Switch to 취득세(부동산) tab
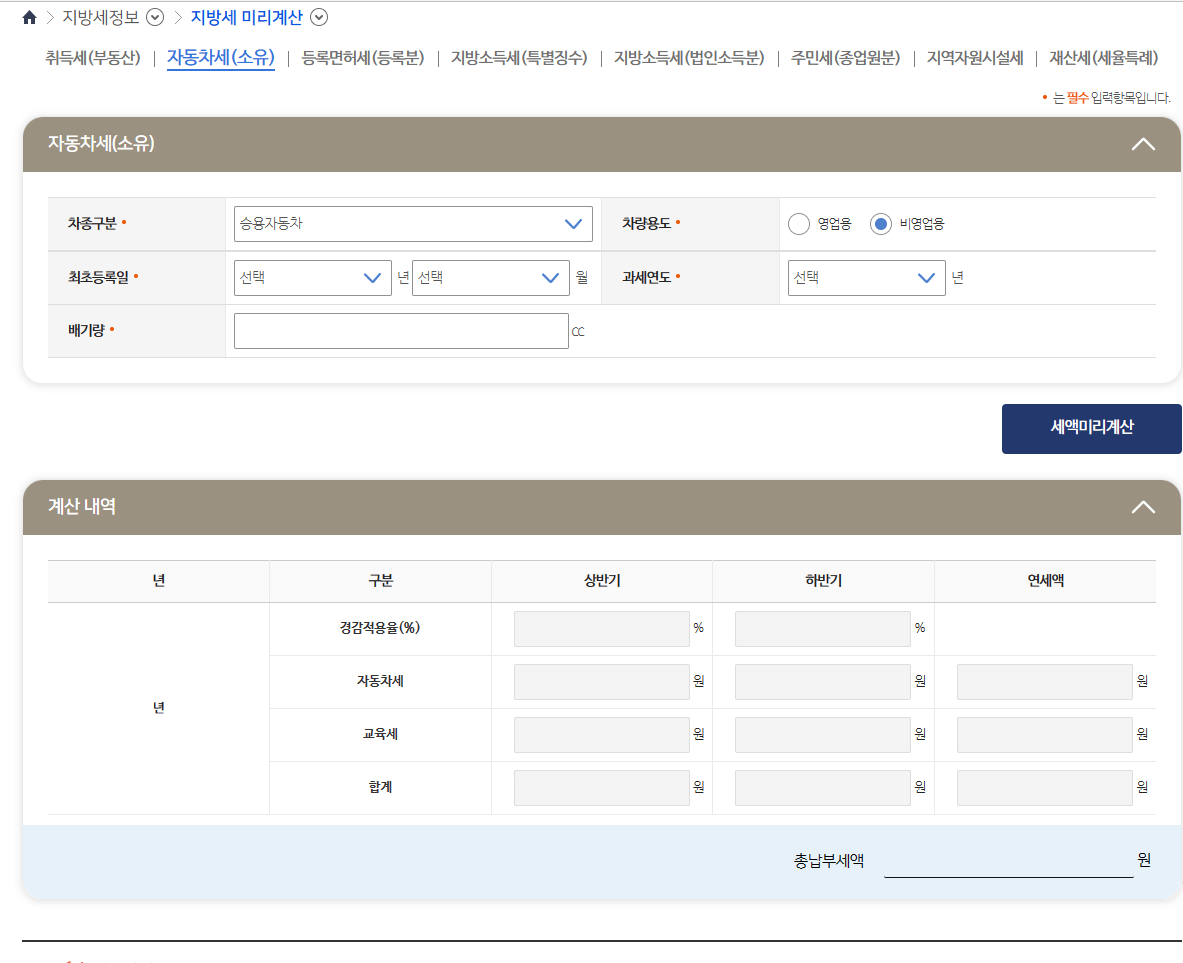The width and height of the screenshot is (1183, 963). [x=93, y=58]
